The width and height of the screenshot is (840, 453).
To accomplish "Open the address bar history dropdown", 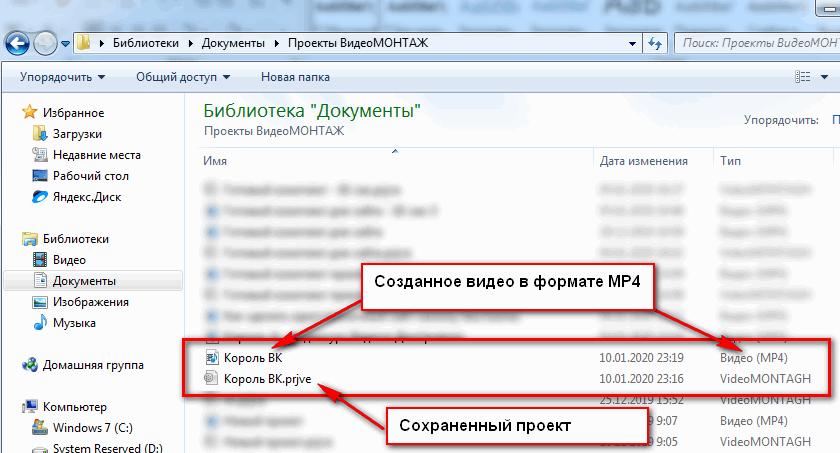I will coord(632,43).
